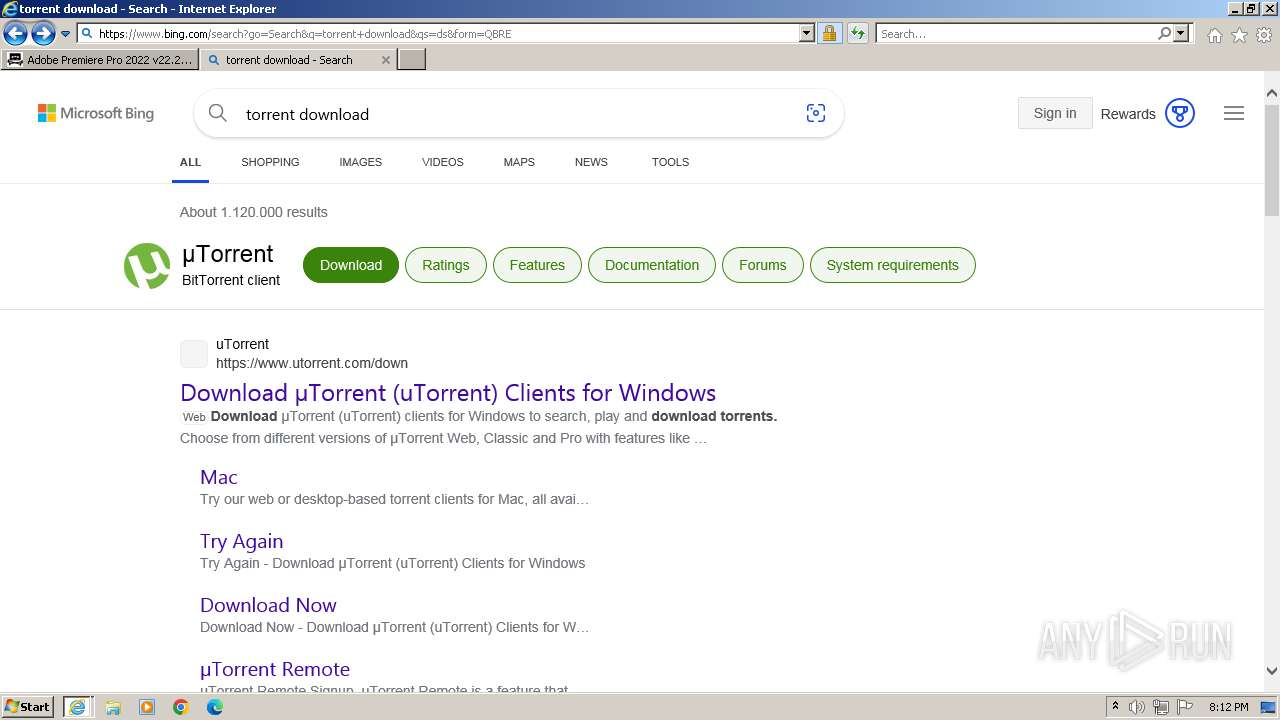The width and height of the screenshot is (1280, 720).
Task: Click the Documentation pill button
Action: pyautogui.click(x=652, y=265)
